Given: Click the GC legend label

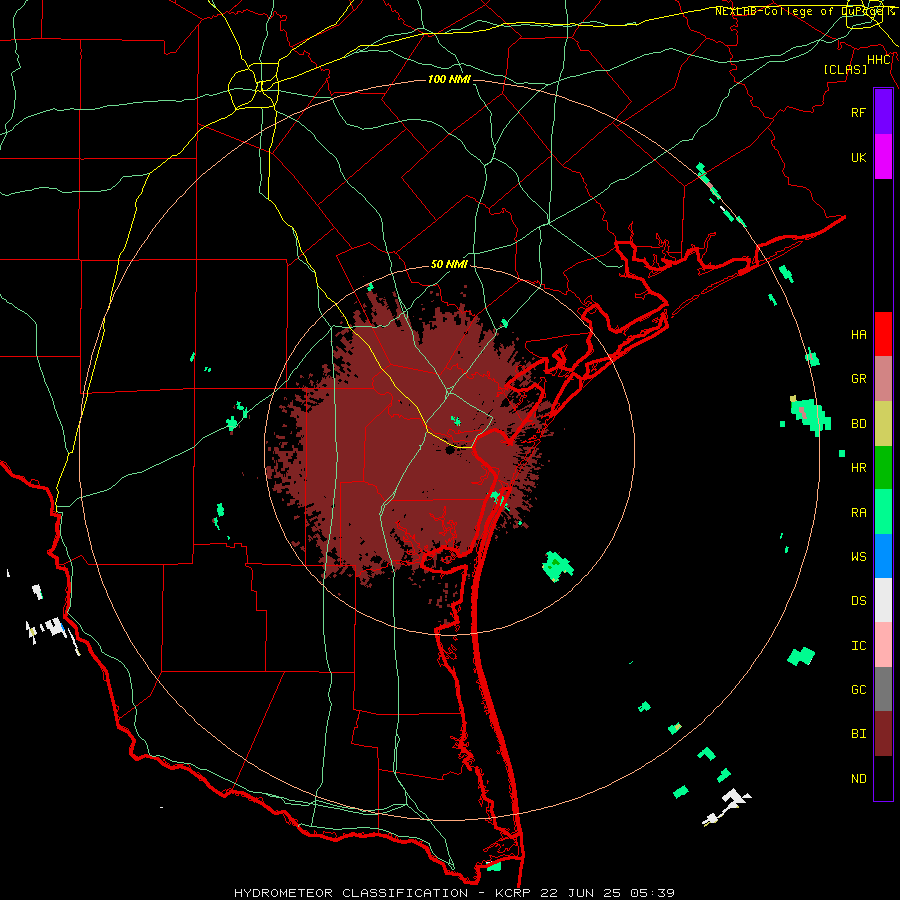Looking at the screenshot, I should pos(858,689).
